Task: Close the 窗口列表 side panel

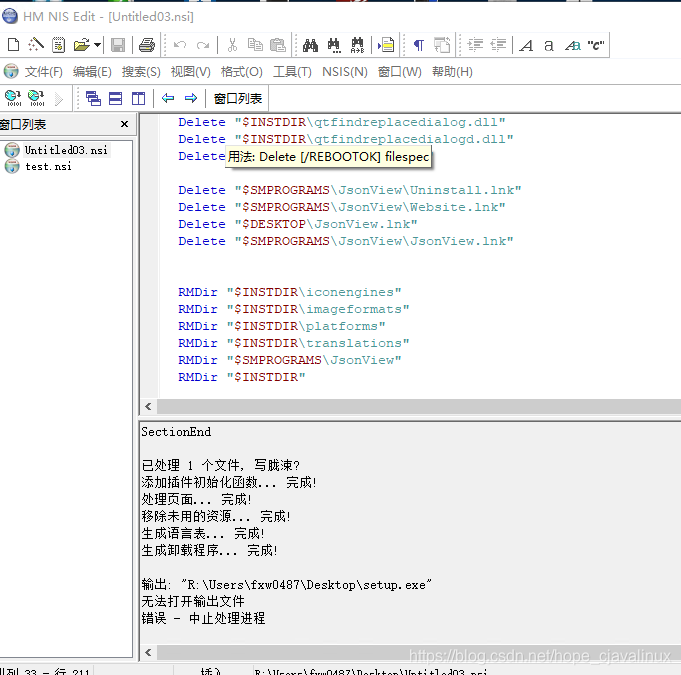Action: pyautogui.click(x=124, y=124)
